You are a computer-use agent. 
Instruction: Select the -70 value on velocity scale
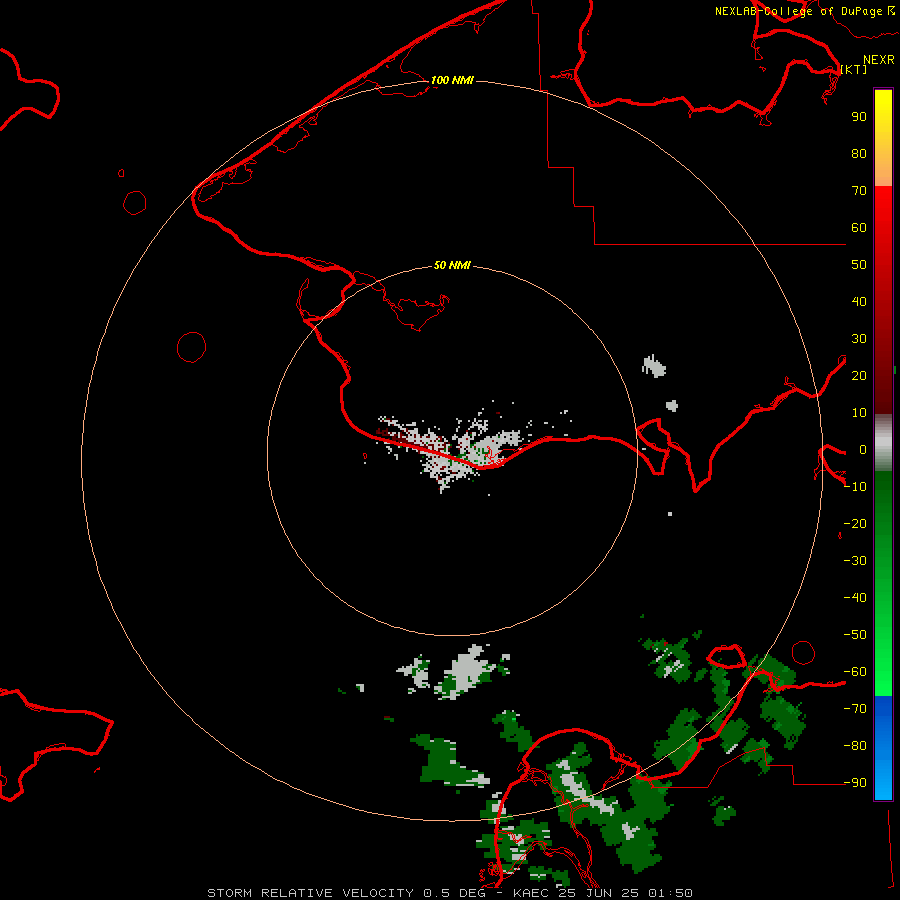click(x=855, y=709)
